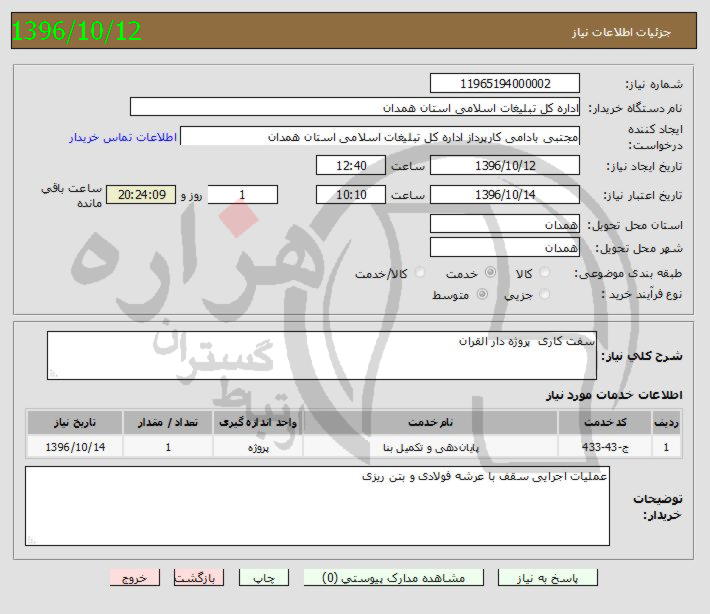
Task: Click the validity time field 10:10
Action: coord(351,195)
